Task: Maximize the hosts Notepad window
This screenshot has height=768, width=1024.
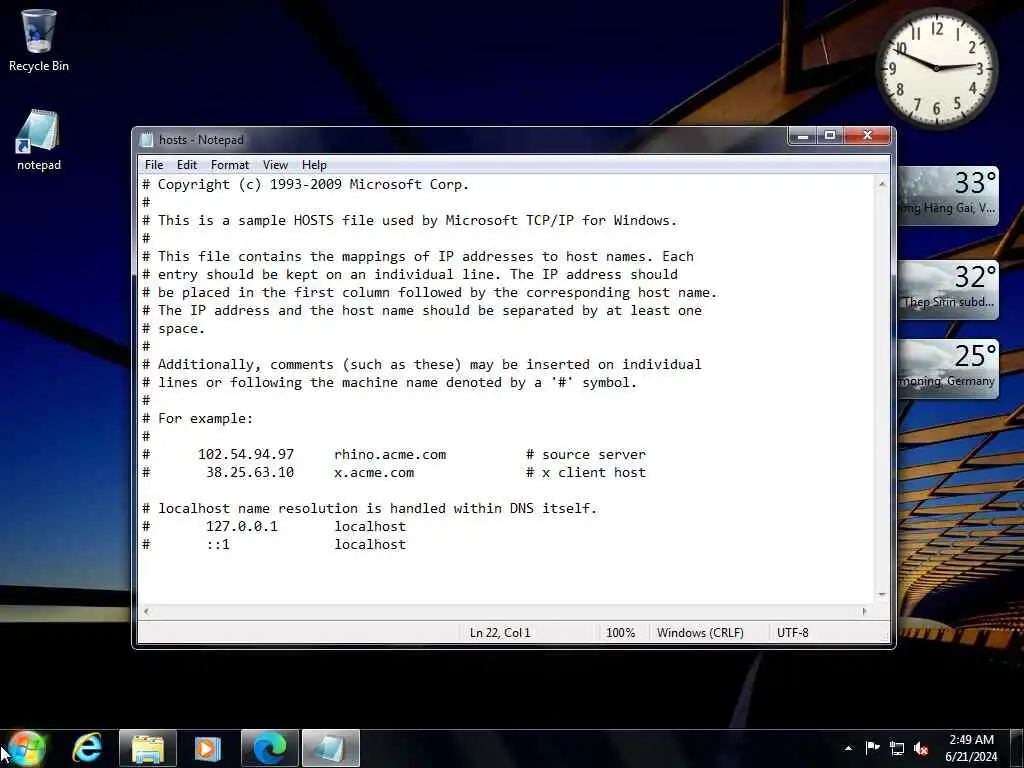Action: click(x=830, y=136)
